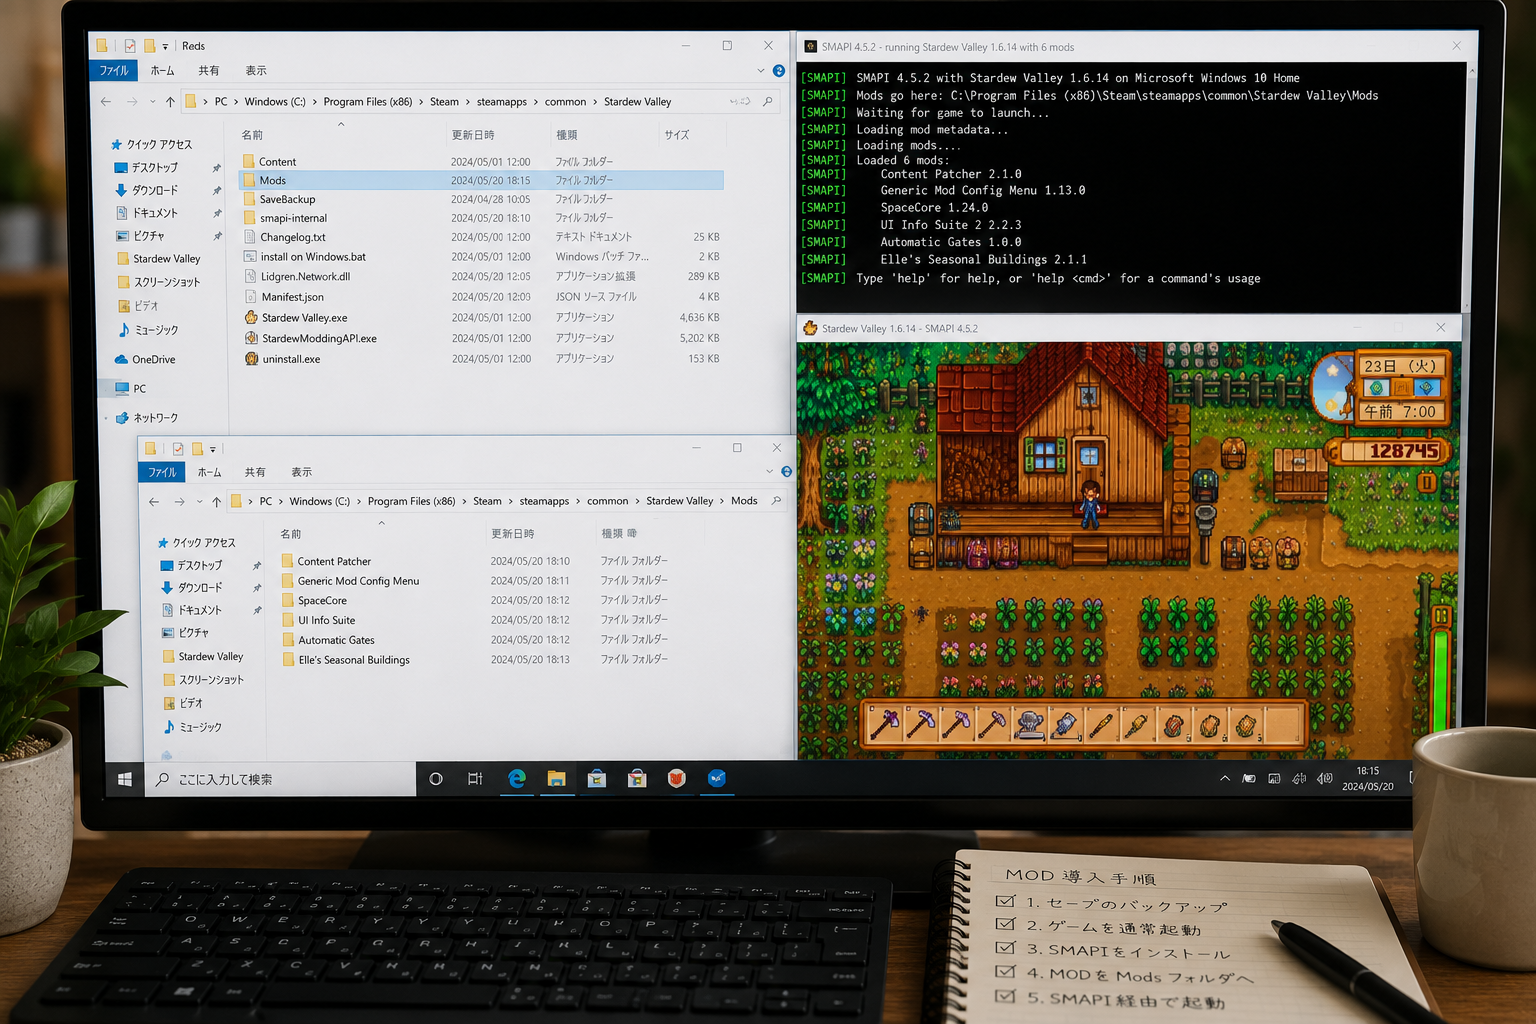
Task: Expand the ネットワーク tree node
Action: point(107,418)
